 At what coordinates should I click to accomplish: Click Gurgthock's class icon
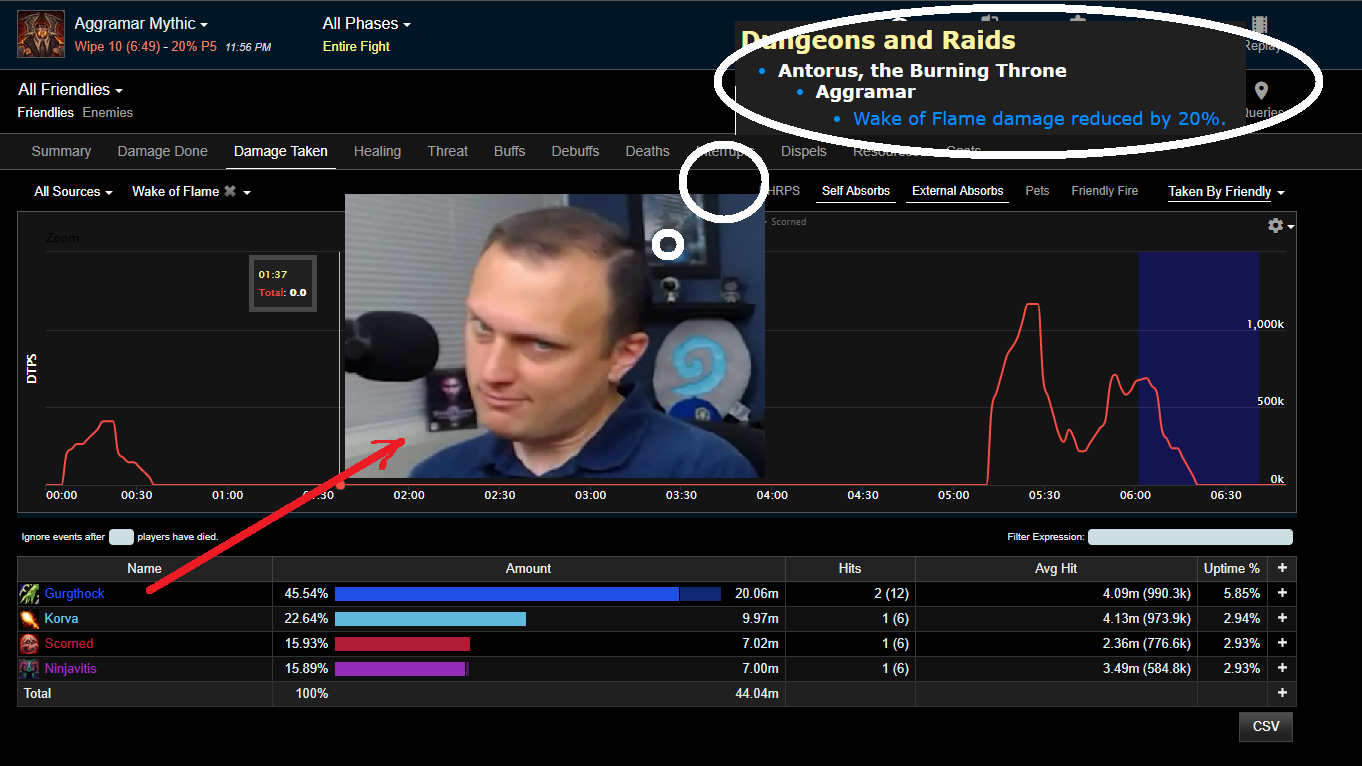pos(29,594)
